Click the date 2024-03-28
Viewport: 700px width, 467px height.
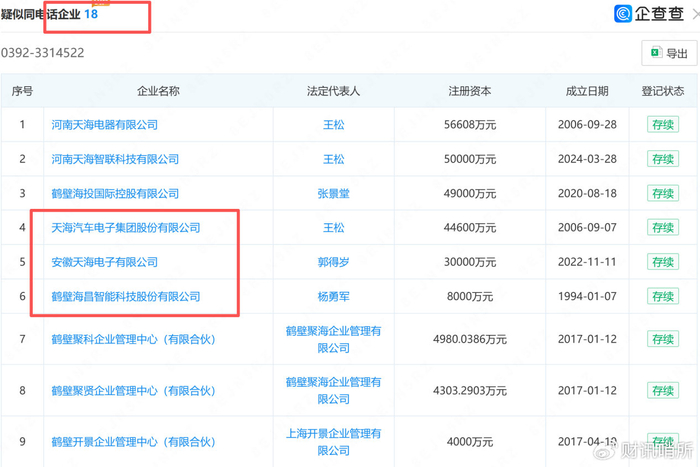pyautogui.click(x=587, y=159)
